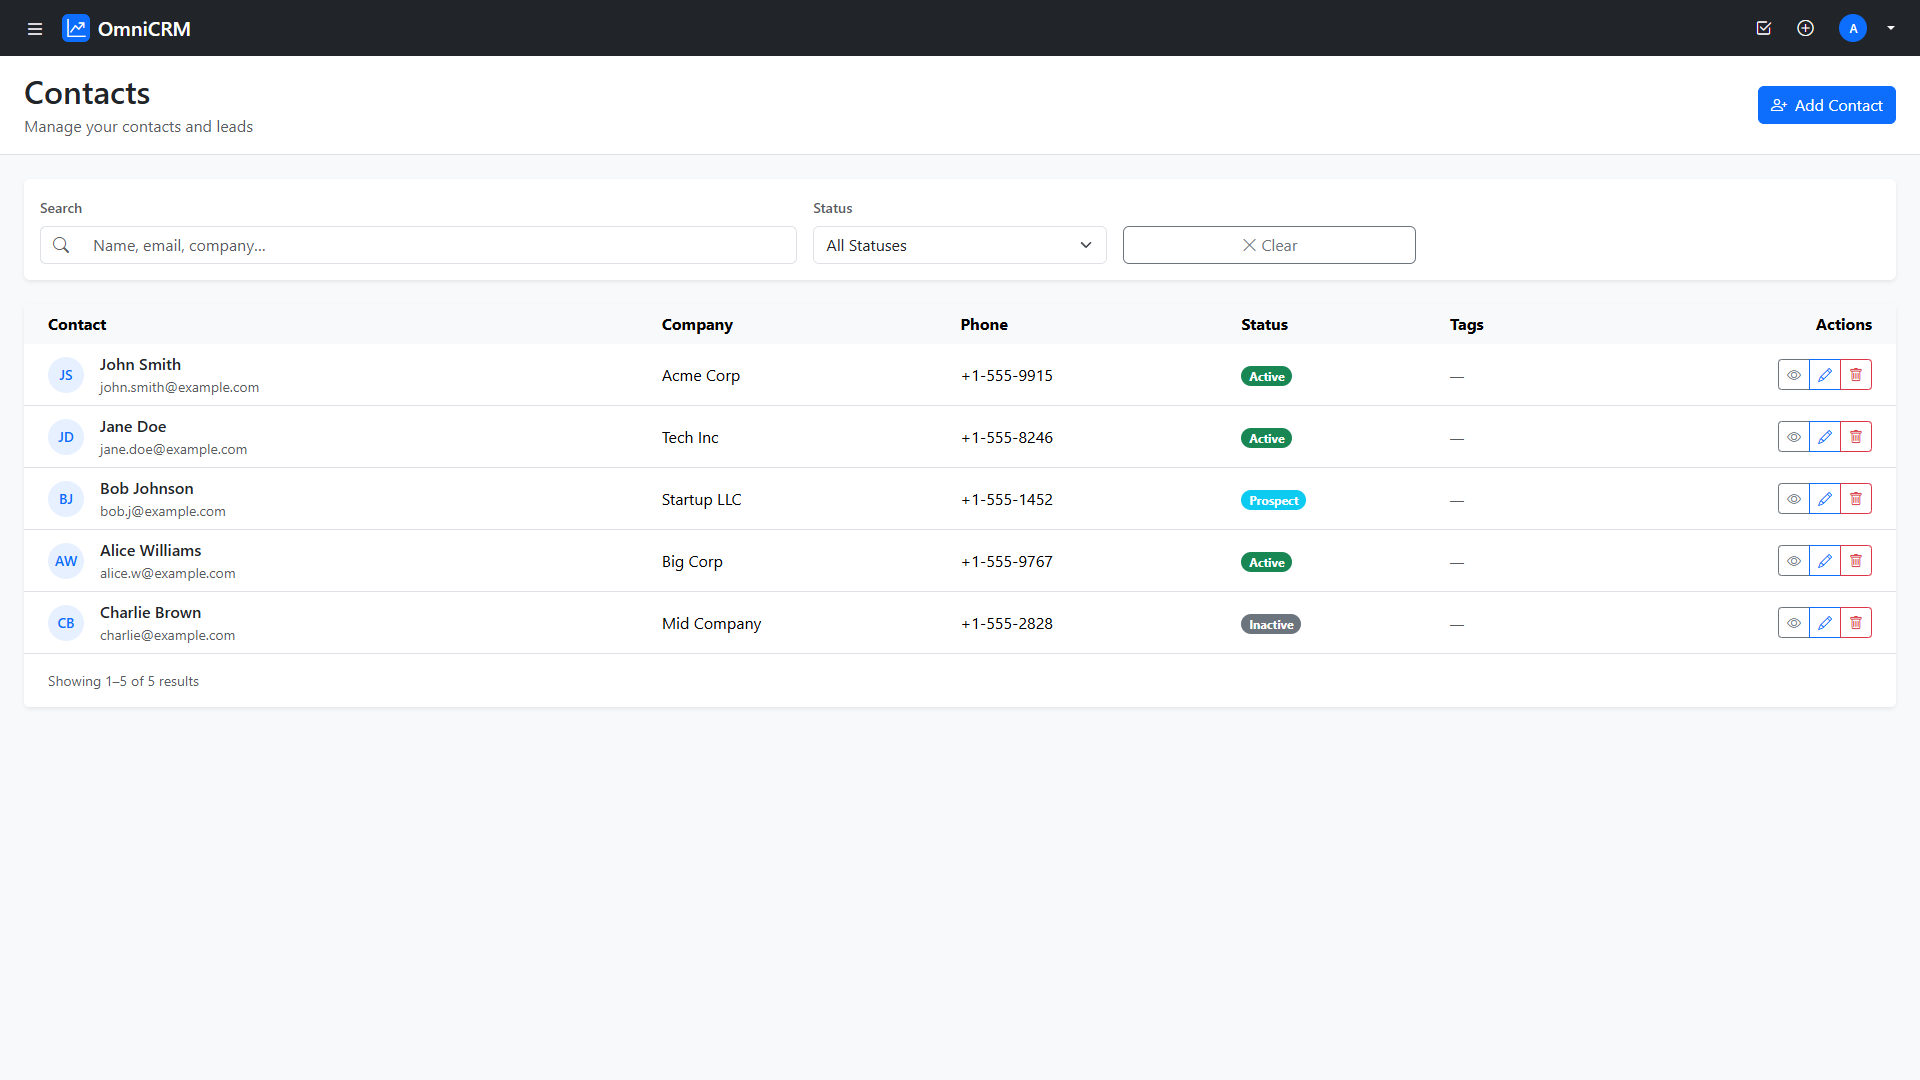Click the Add Contact button
This screenshot has height=1080, width=1920.
point(1826,105)
